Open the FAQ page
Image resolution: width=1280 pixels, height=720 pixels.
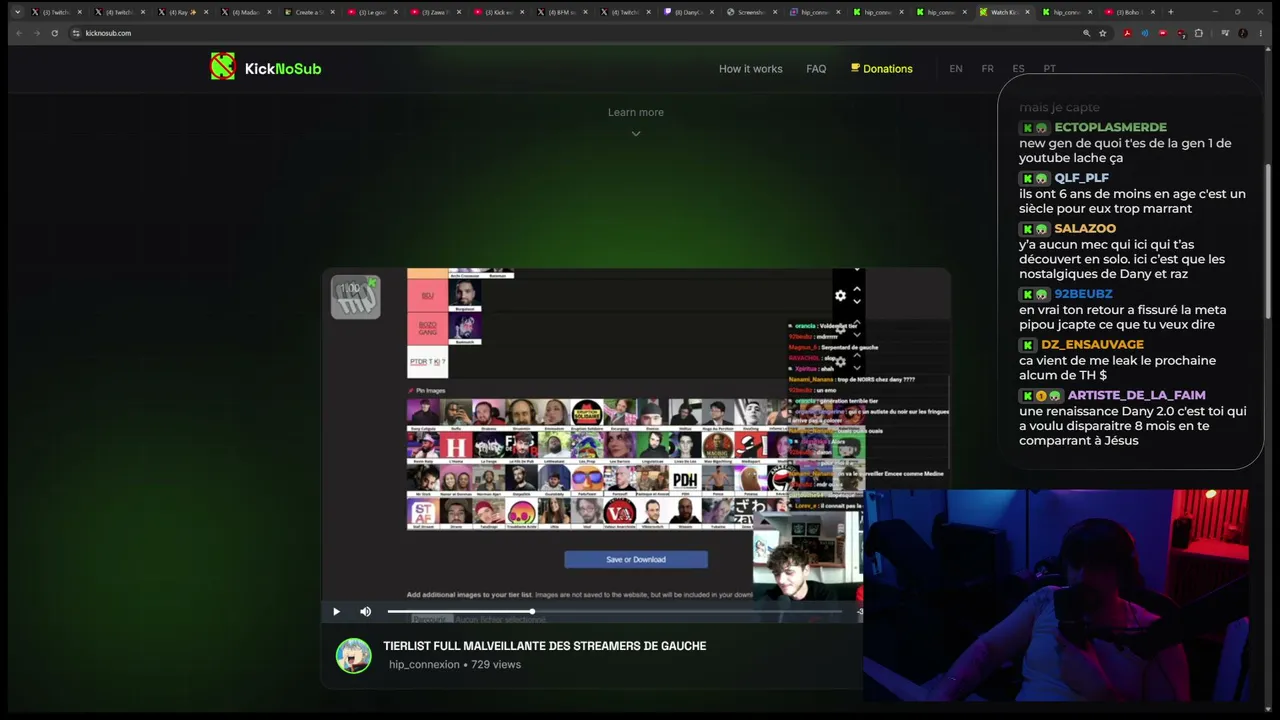[816, 69]
